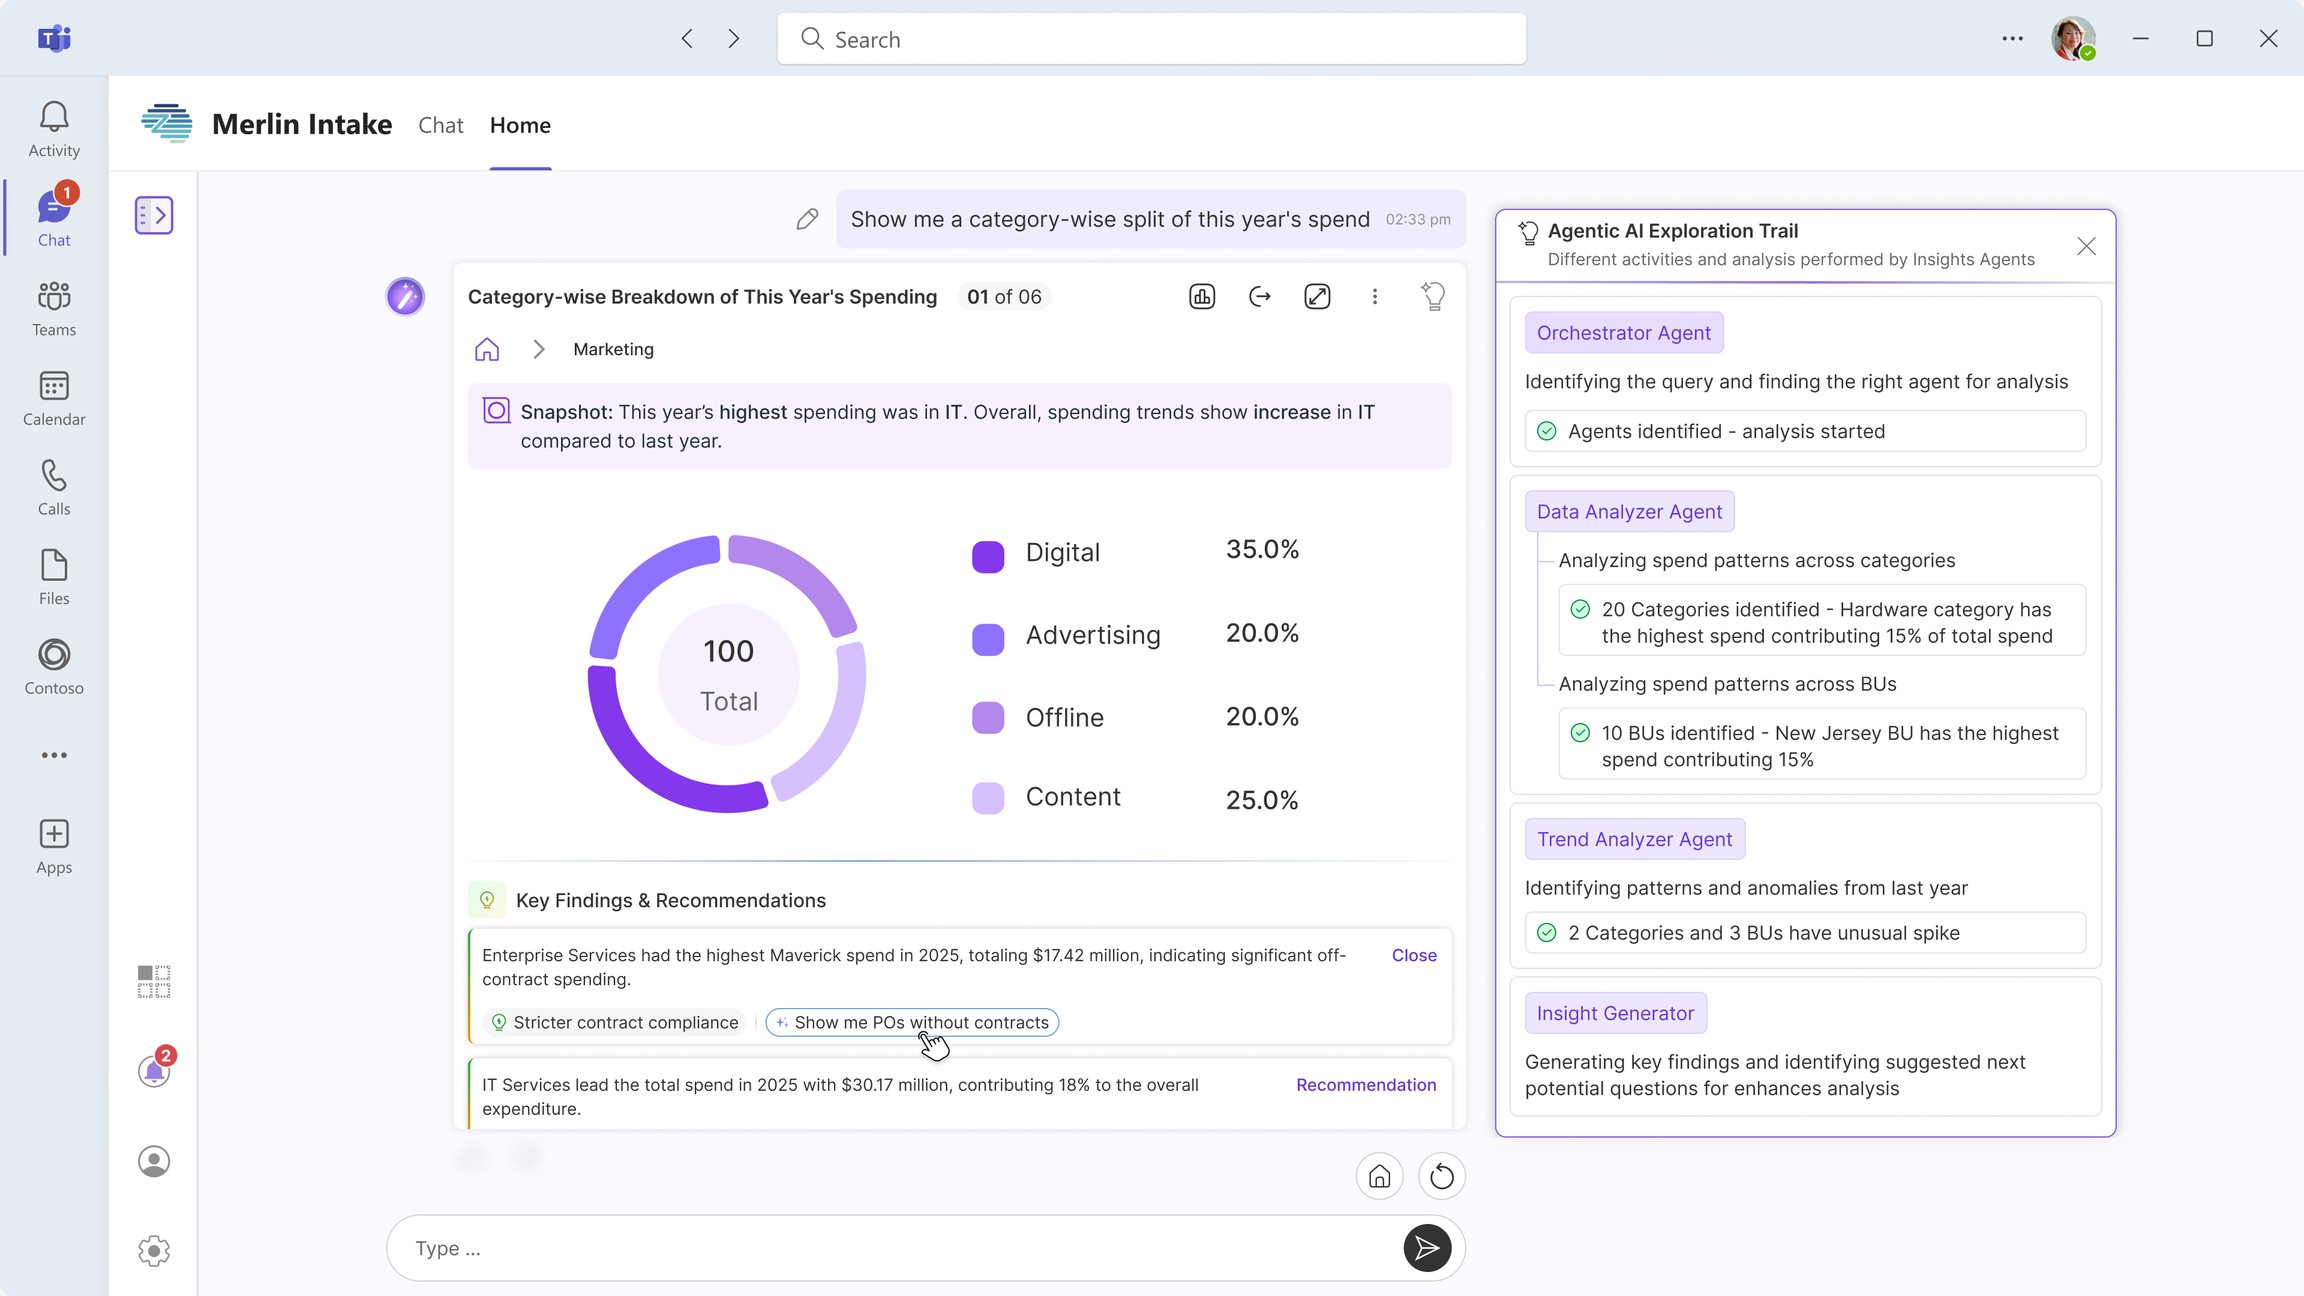This screenshot has width=2304, height=1296.
Task: Show more apps ellipsis in sidebar
Action: pyautogui.click(x=54, y=755)
